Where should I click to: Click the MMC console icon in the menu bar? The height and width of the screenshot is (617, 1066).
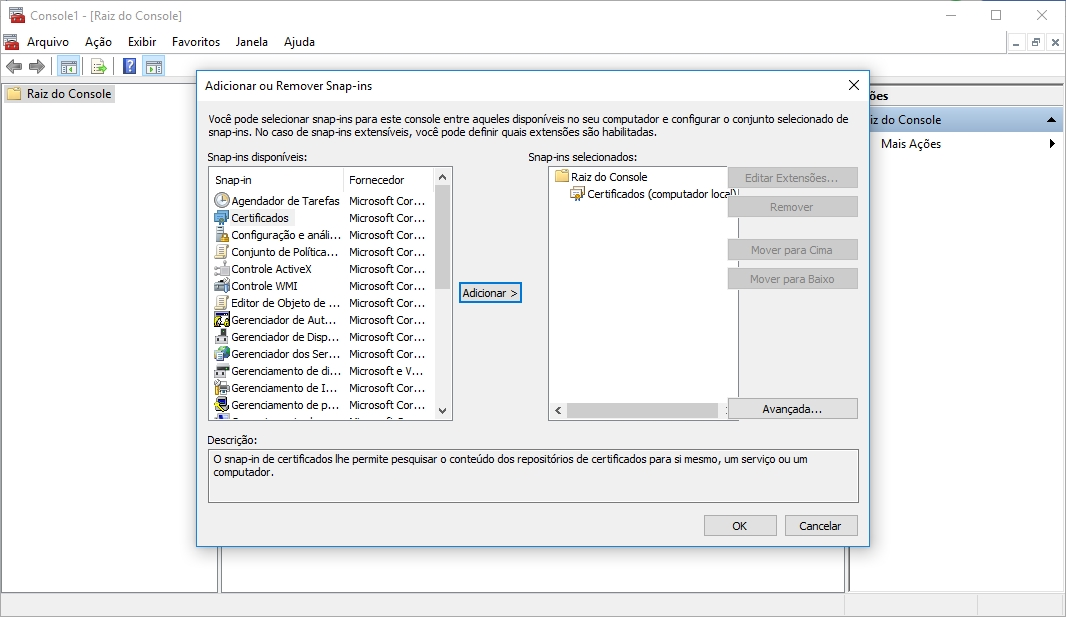coord(12,41)
